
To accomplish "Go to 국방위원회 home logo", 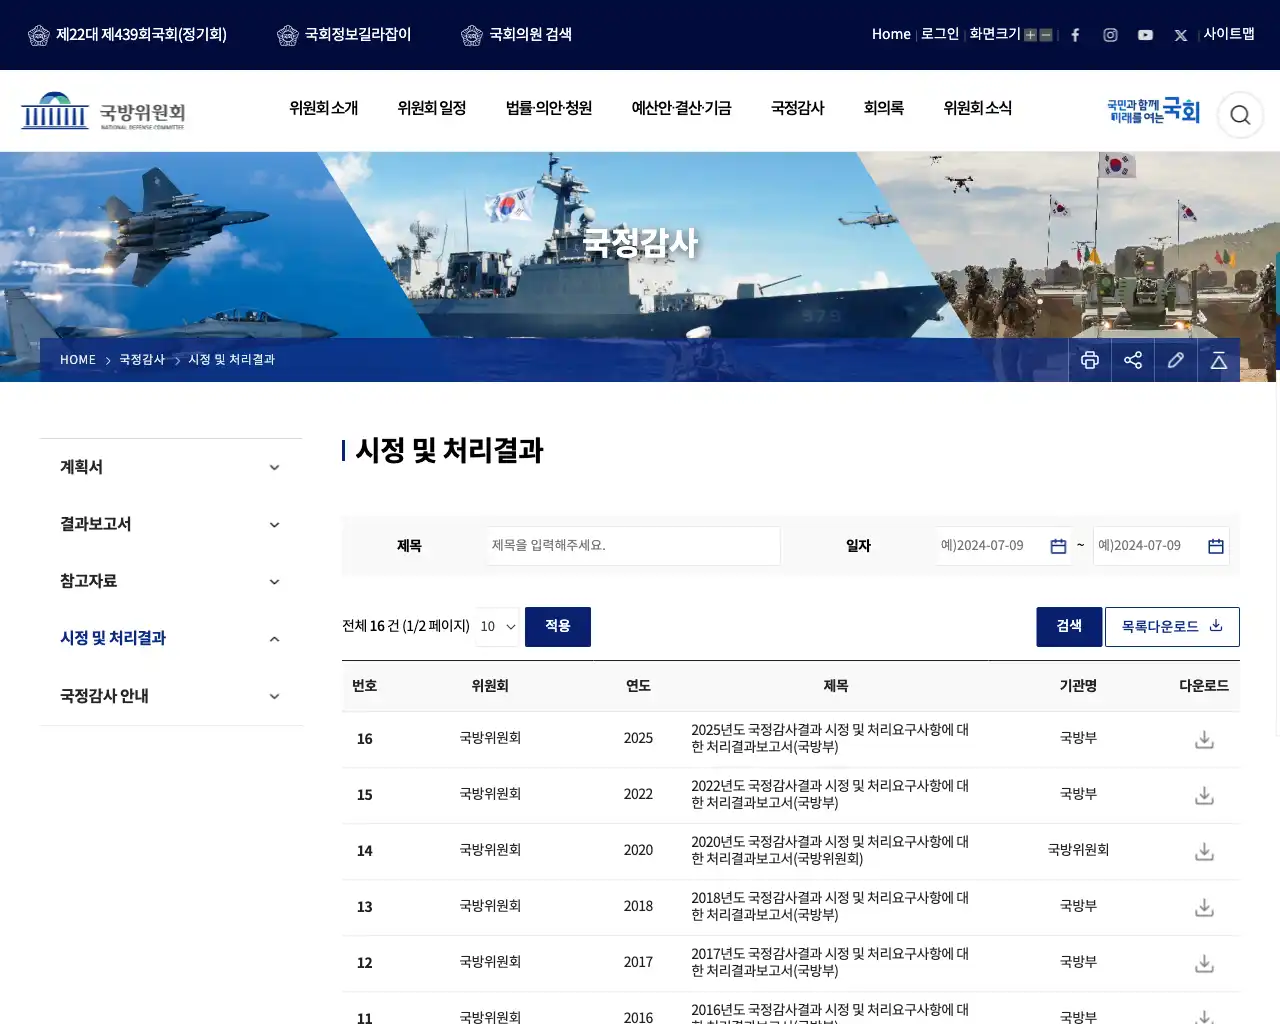I will [103, 111].
